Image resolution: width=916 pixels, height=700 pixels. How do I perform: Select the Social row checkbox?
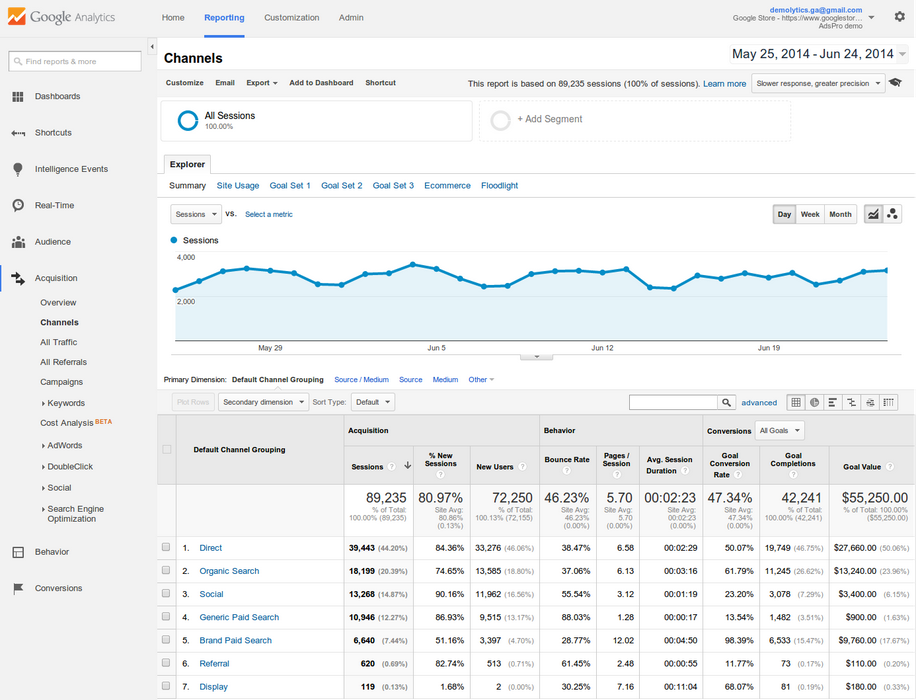[x=166, y=594]
